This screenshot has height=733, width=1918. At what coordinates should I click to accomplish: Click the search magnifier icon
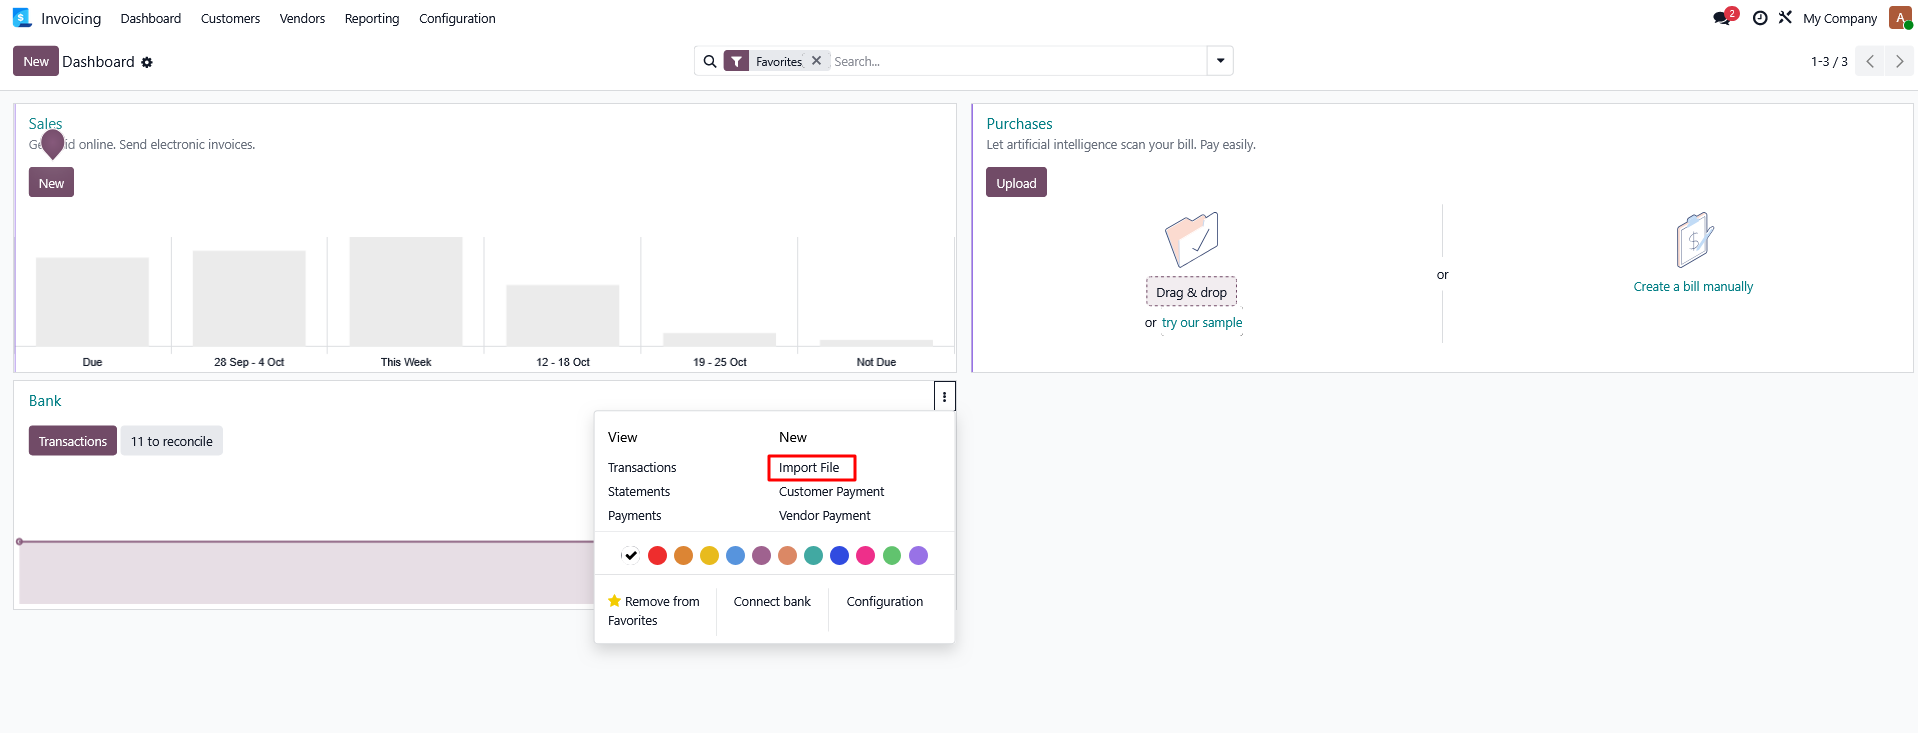point(709,61)
